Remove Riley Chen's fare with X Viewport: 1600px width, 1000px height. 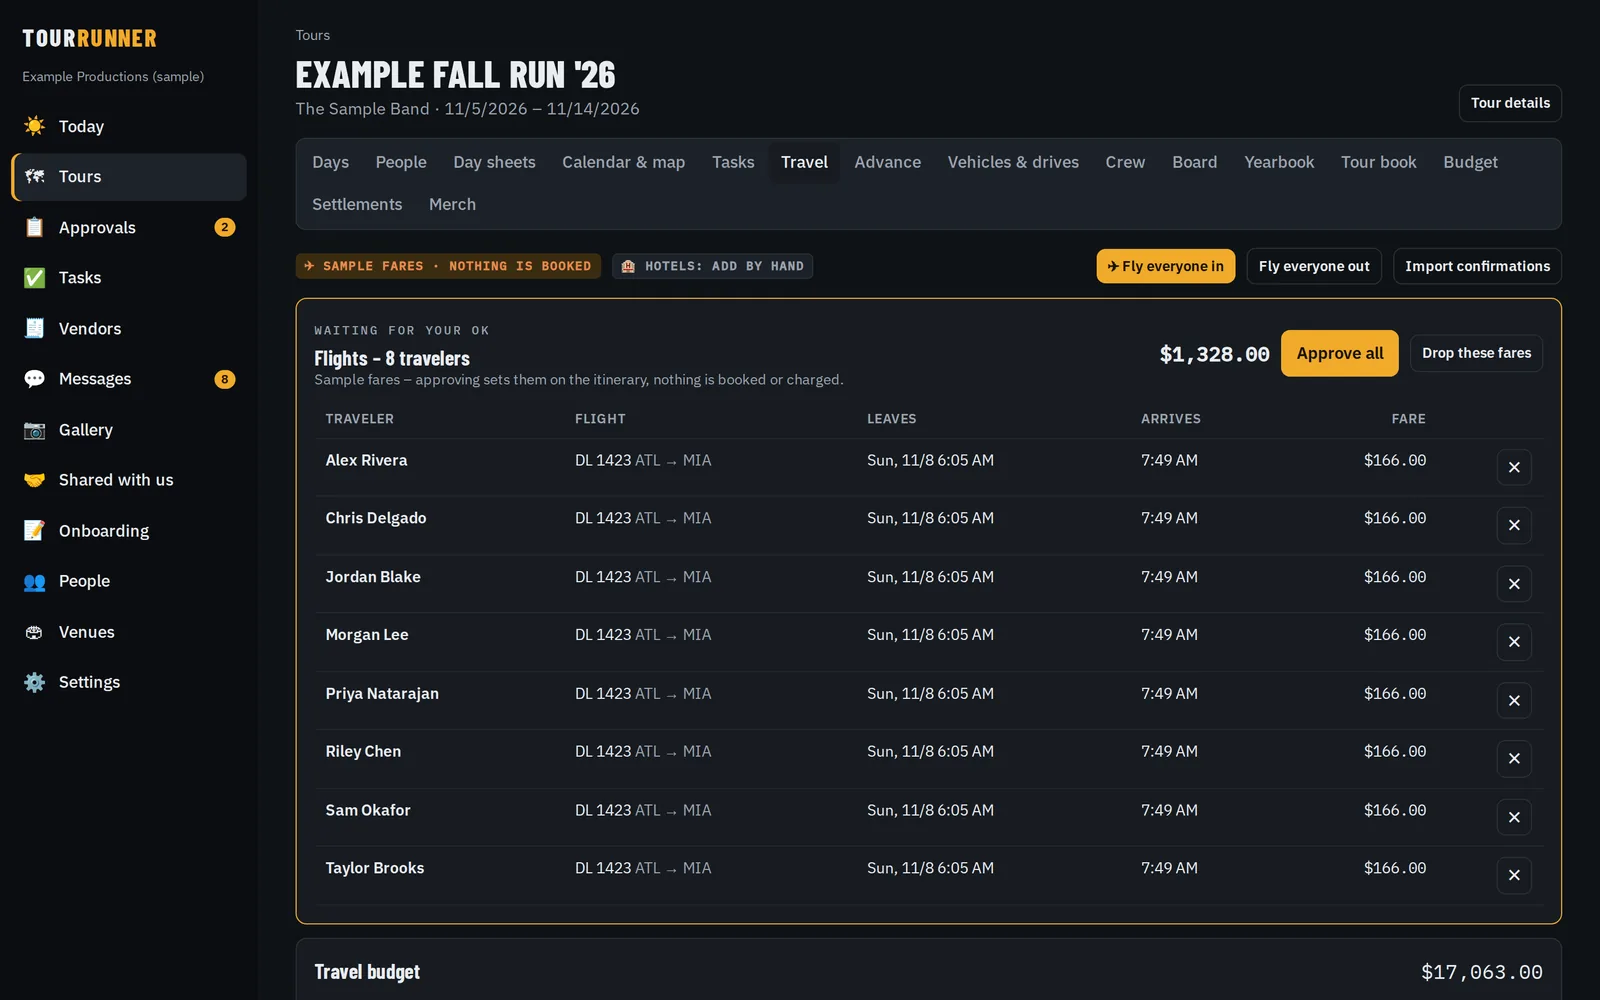point(1514,758)
